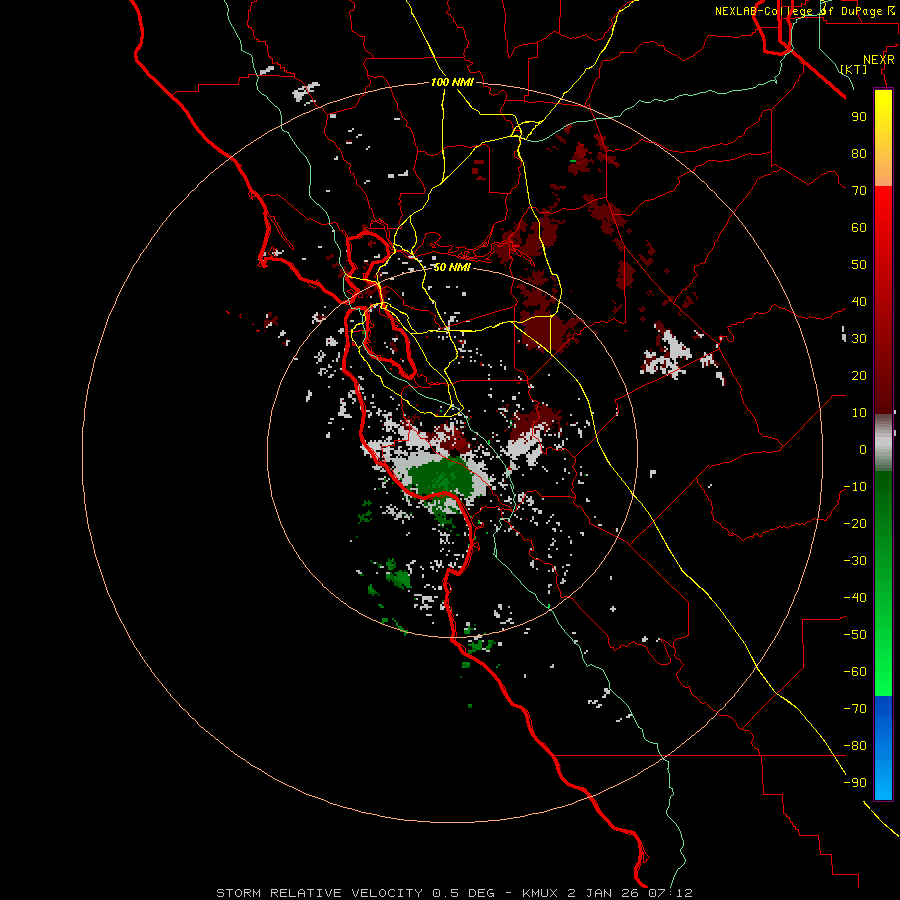Click the [KT] units label
The width and height of the screenshot is (900, 900).
(854, 69)
